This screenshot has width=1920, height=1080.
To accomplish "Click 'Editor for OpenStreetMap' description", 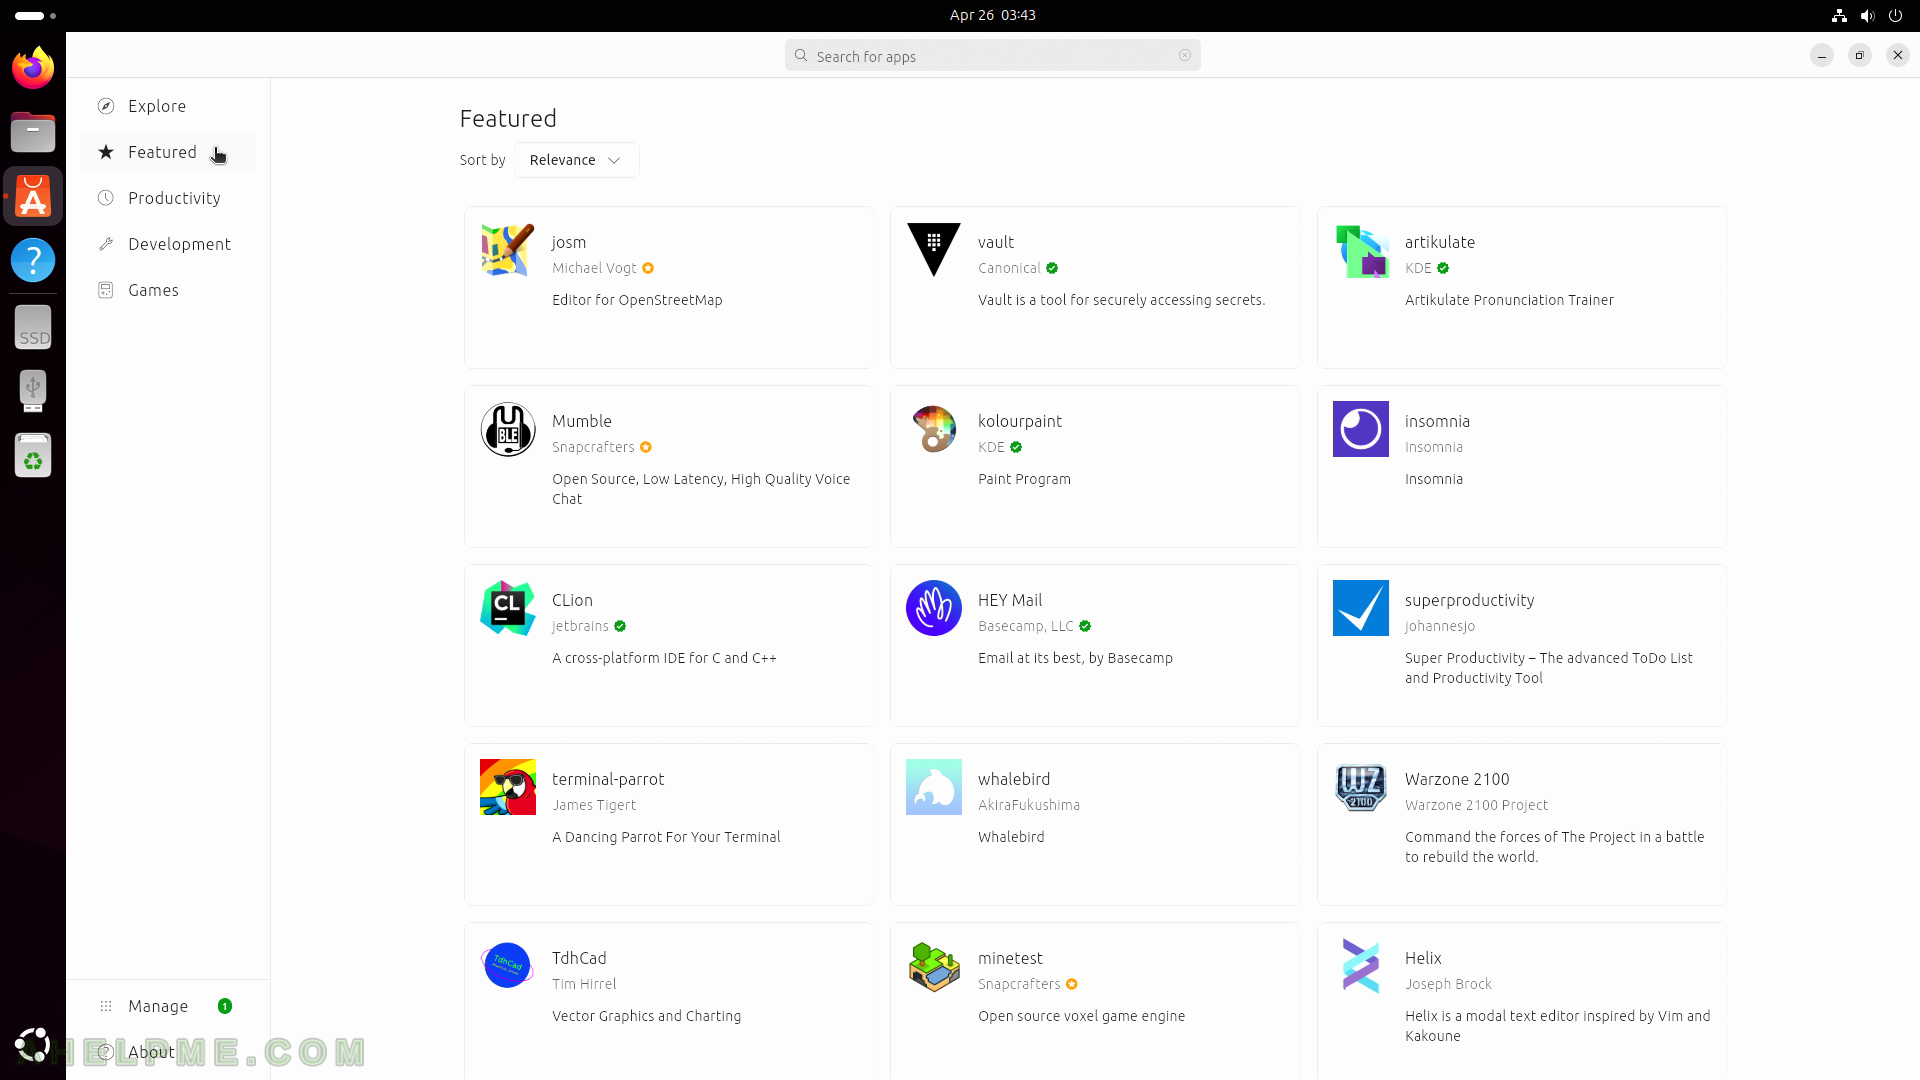I will pos(637,300).
